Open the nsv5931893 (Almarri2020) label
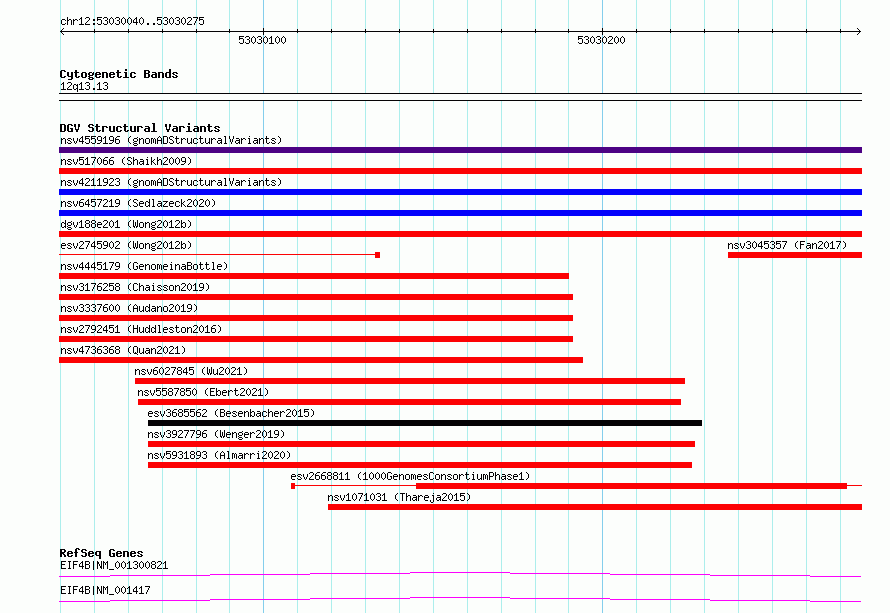 click(x=219, y=455)
